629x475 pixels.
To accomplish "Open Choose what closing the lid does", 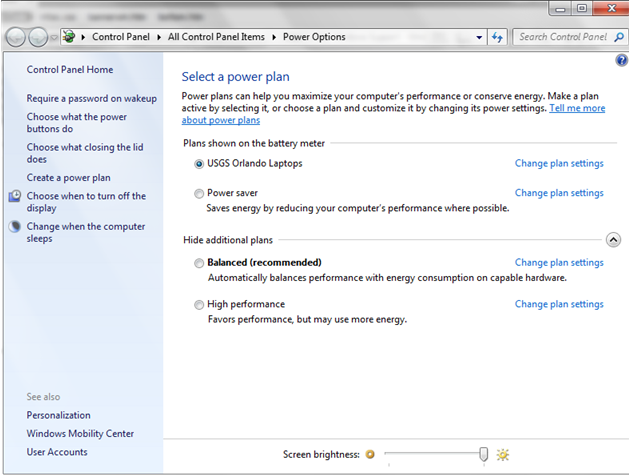I will coord(85,153).
